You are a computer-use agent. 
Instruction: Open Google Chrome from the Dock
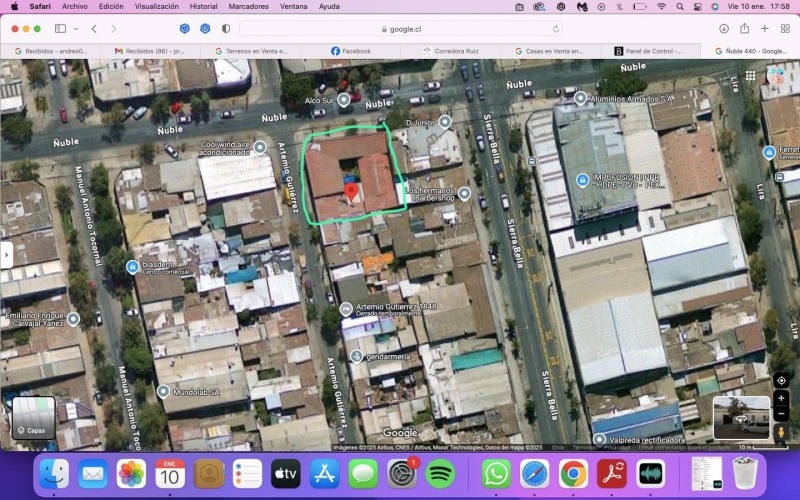(573, 474)
